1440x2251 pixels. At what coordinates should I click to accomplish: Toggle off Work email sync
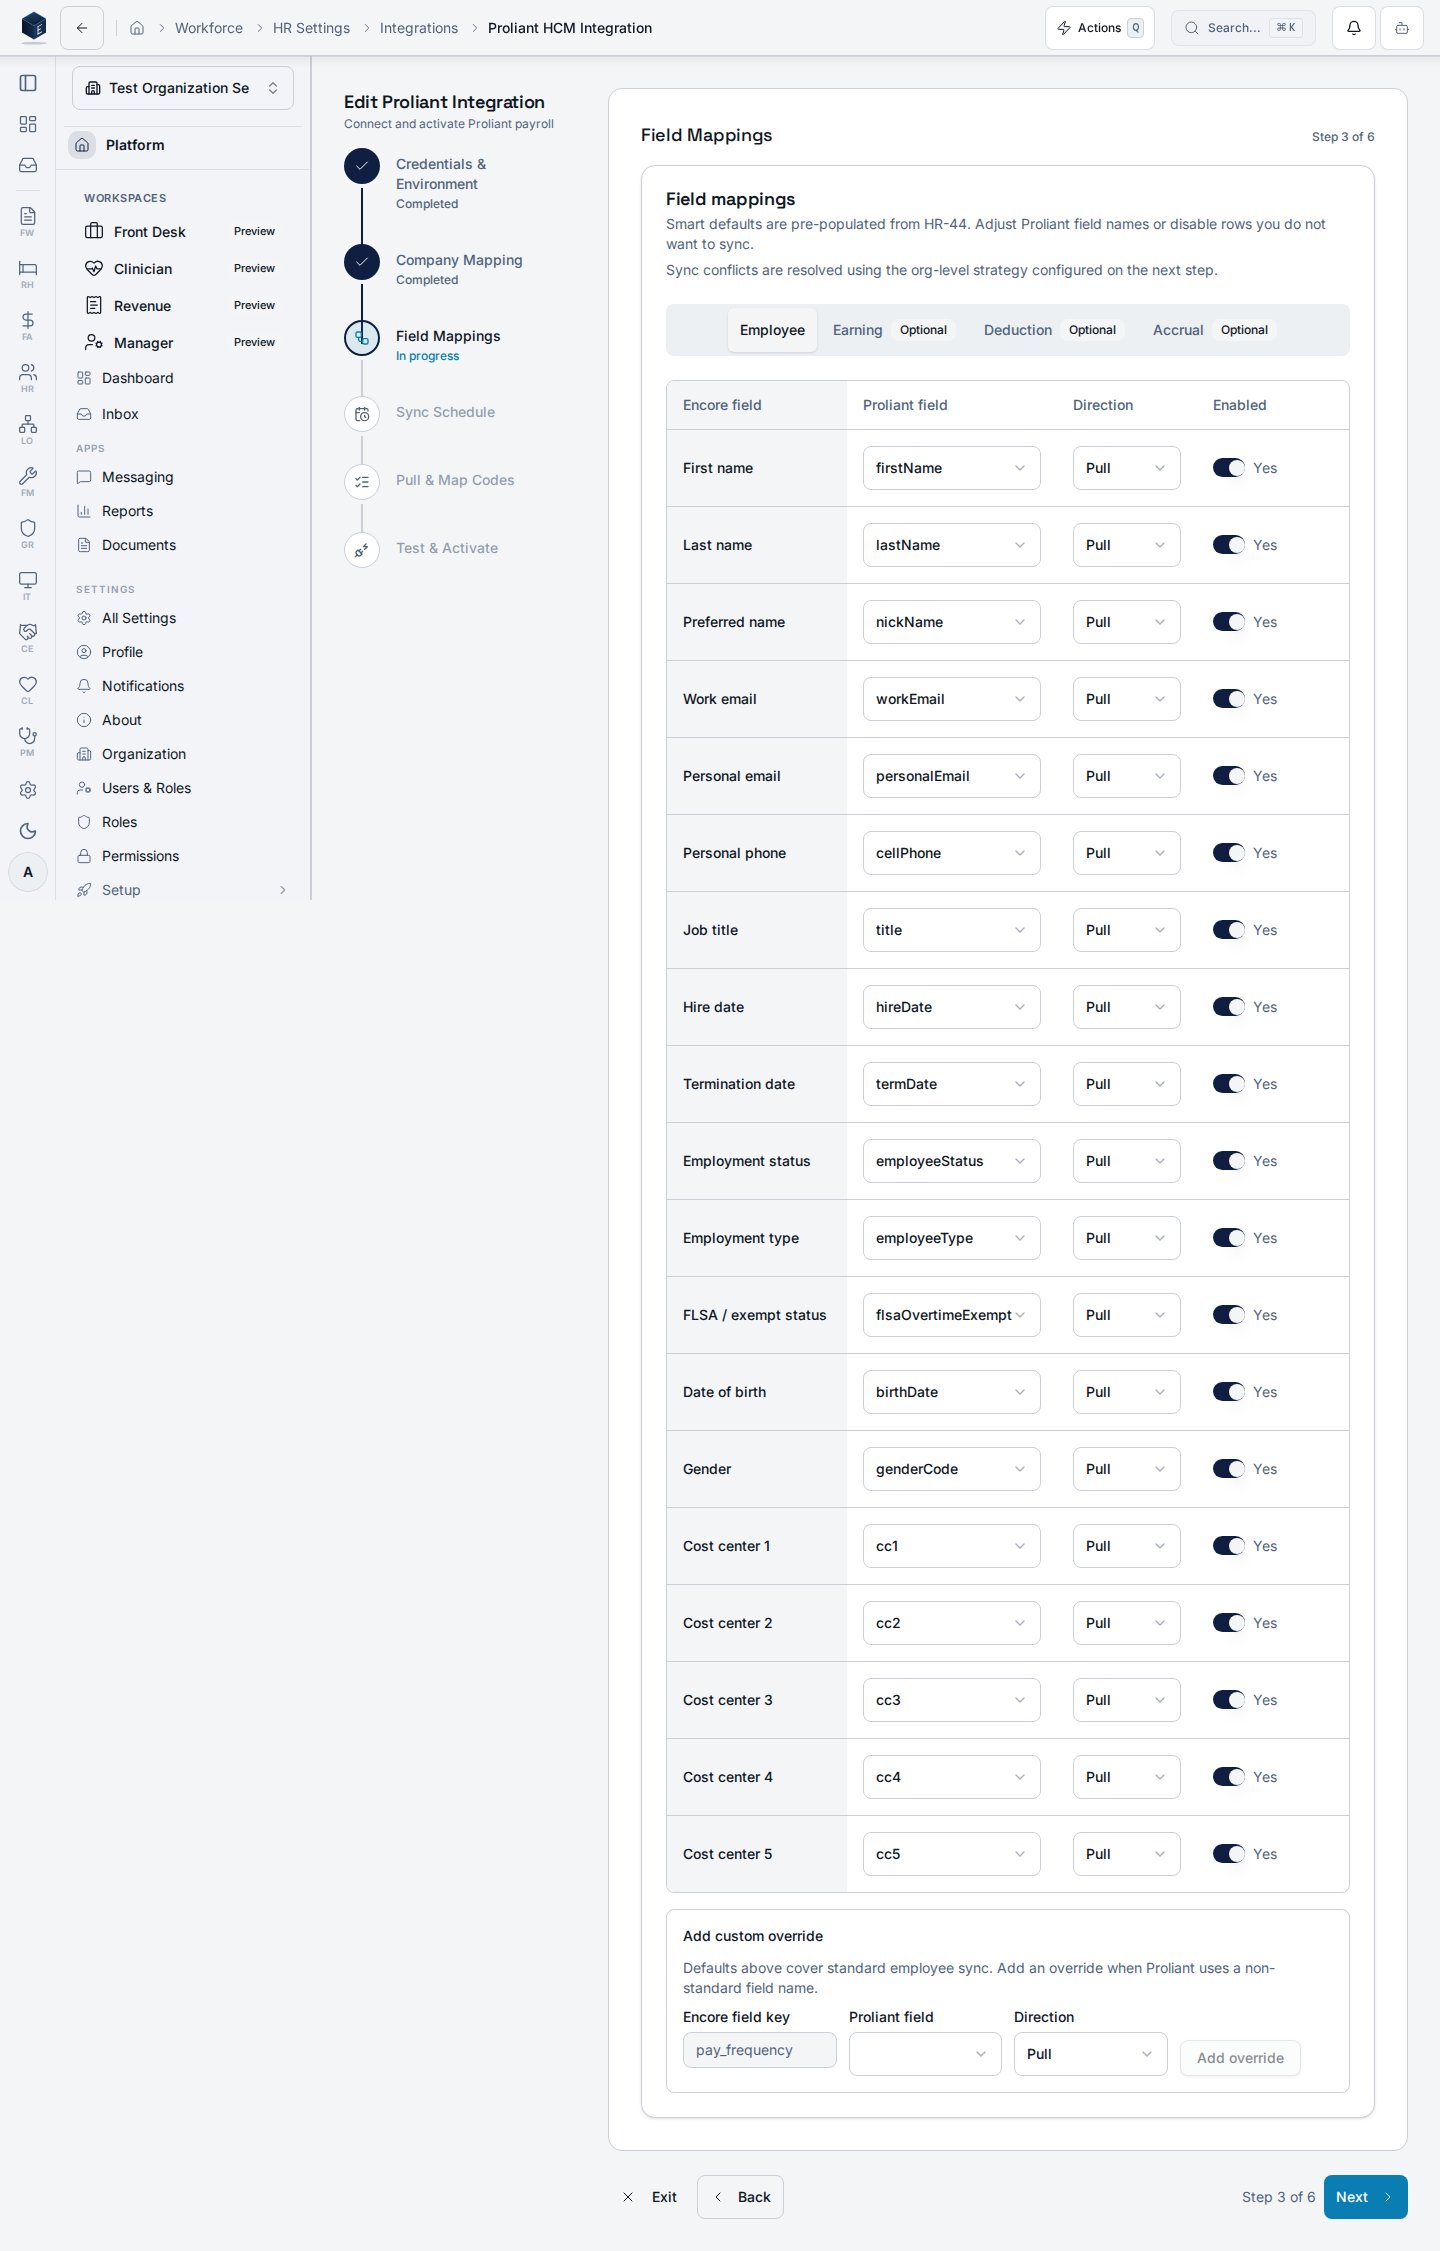(1229, 699)
